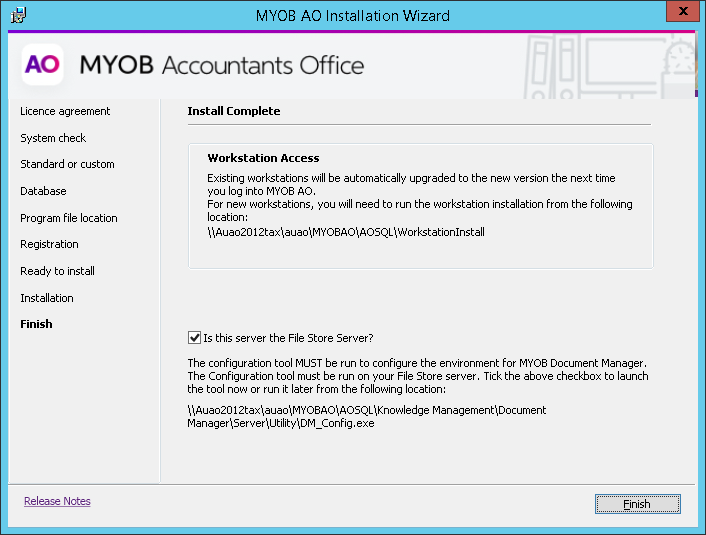Click the installer icon in title bar

(17, 15)
